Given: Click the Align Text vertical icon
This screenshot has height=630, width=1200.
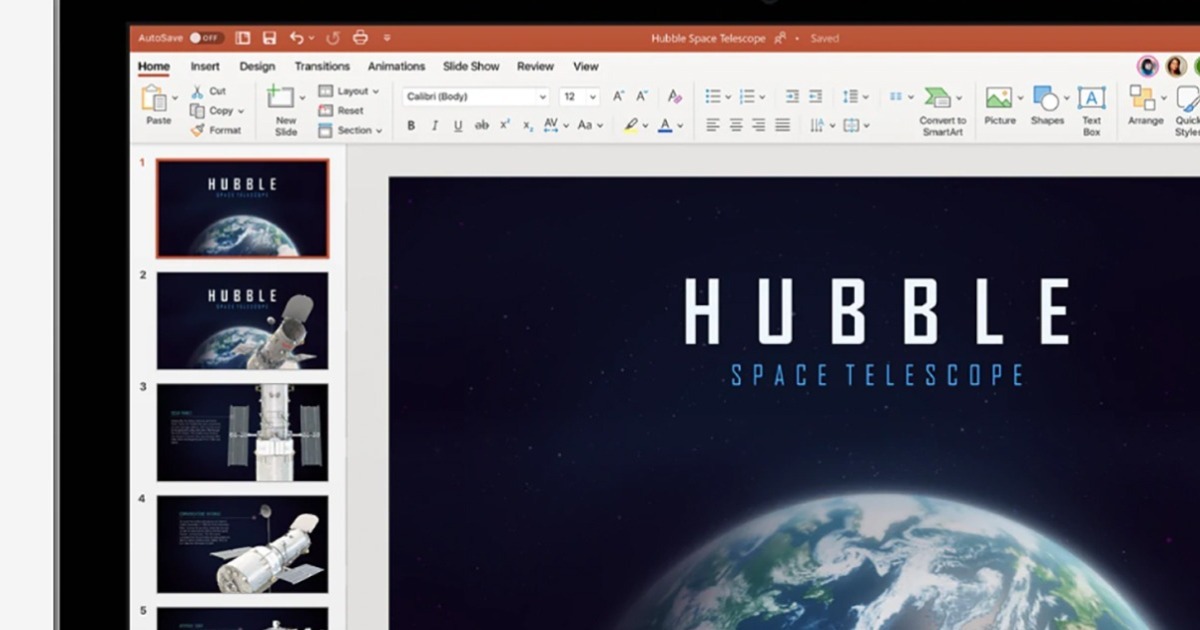Looking at the screenshot, I should tap(851, 126).
